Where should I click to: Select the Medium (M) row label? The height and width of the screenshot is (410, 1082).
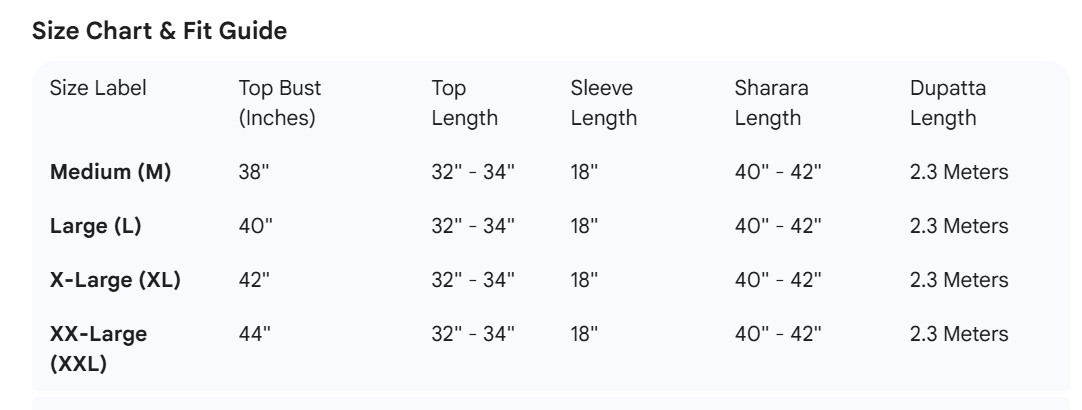[x=111, y=172]
